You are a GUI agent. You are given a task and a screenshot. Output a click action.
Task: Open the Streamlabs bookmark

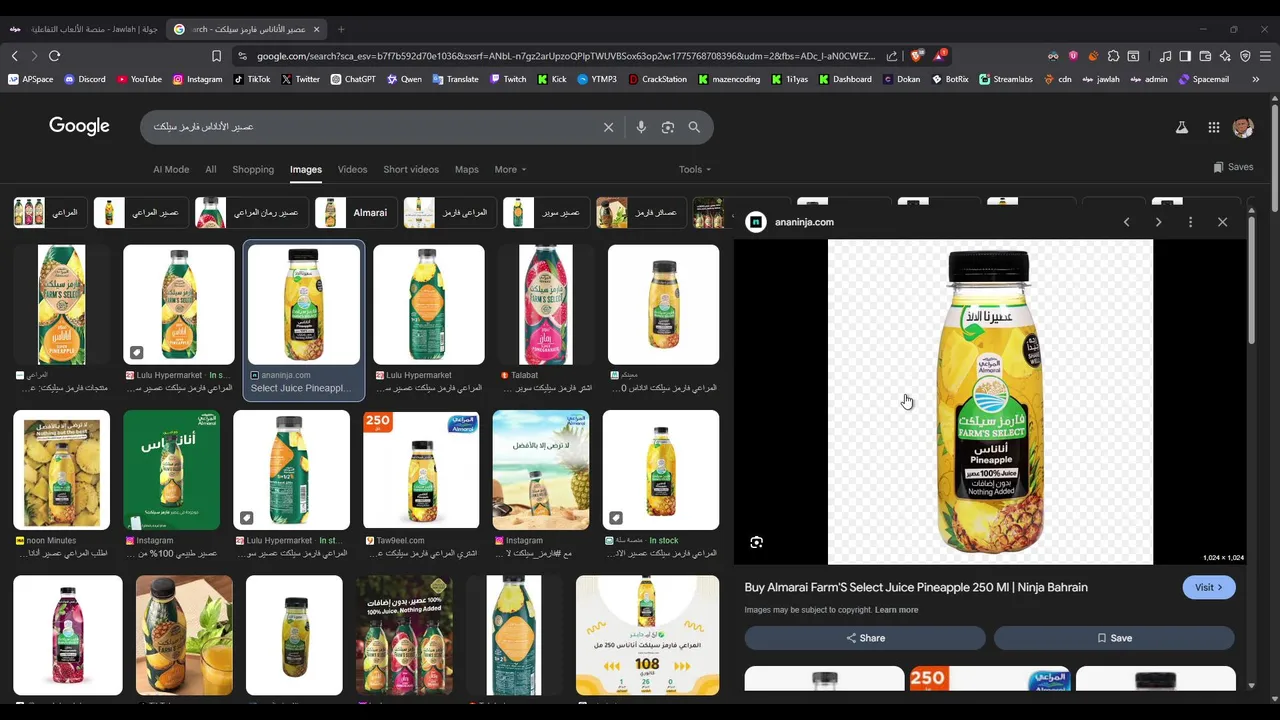click(1005, 79)
